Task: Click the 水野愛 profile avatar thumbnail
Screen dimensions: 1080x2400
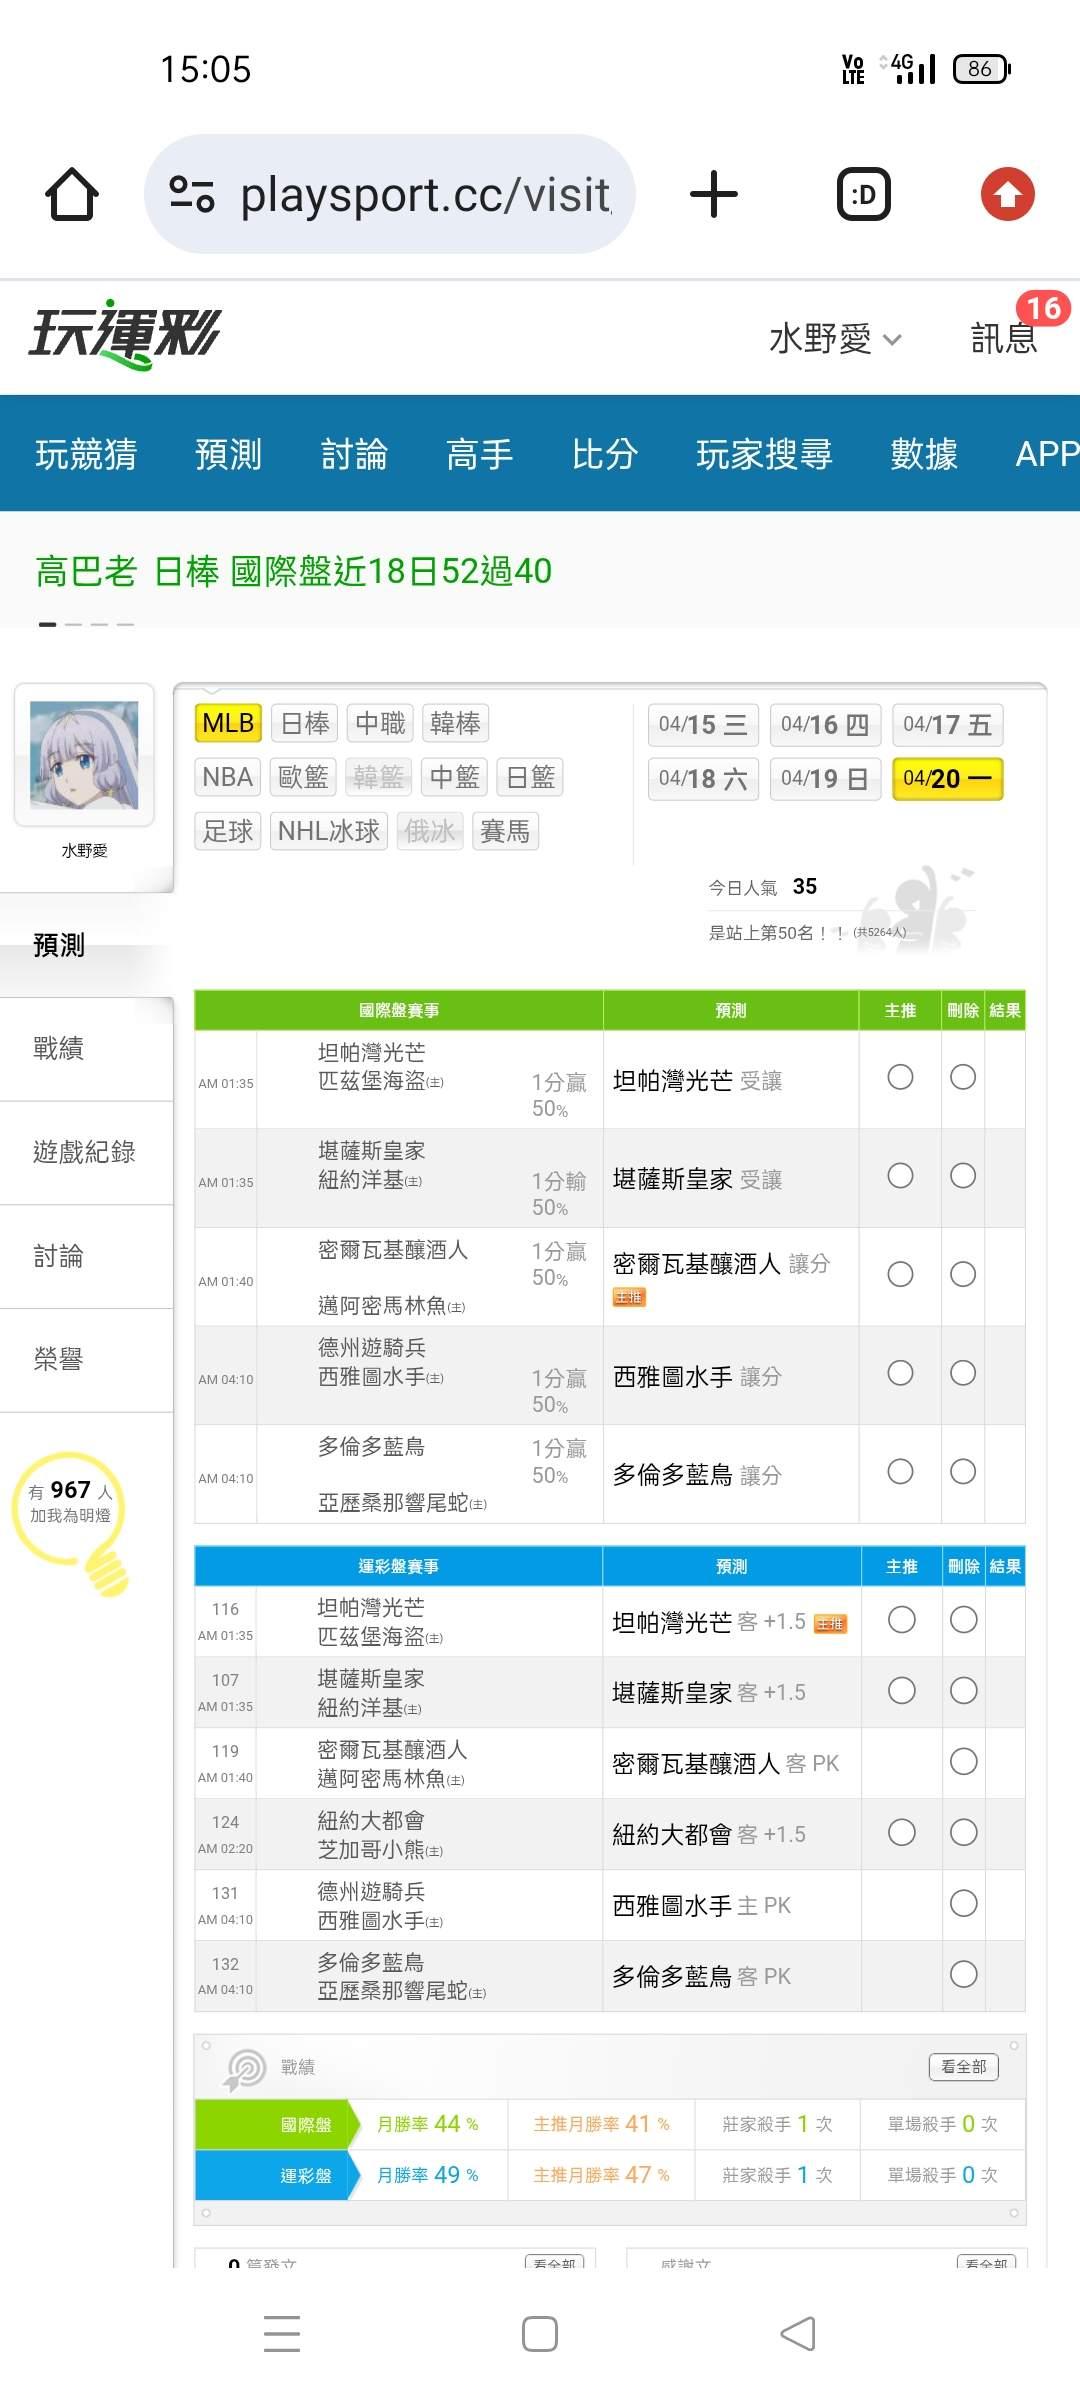Action: tap(84, 755)
